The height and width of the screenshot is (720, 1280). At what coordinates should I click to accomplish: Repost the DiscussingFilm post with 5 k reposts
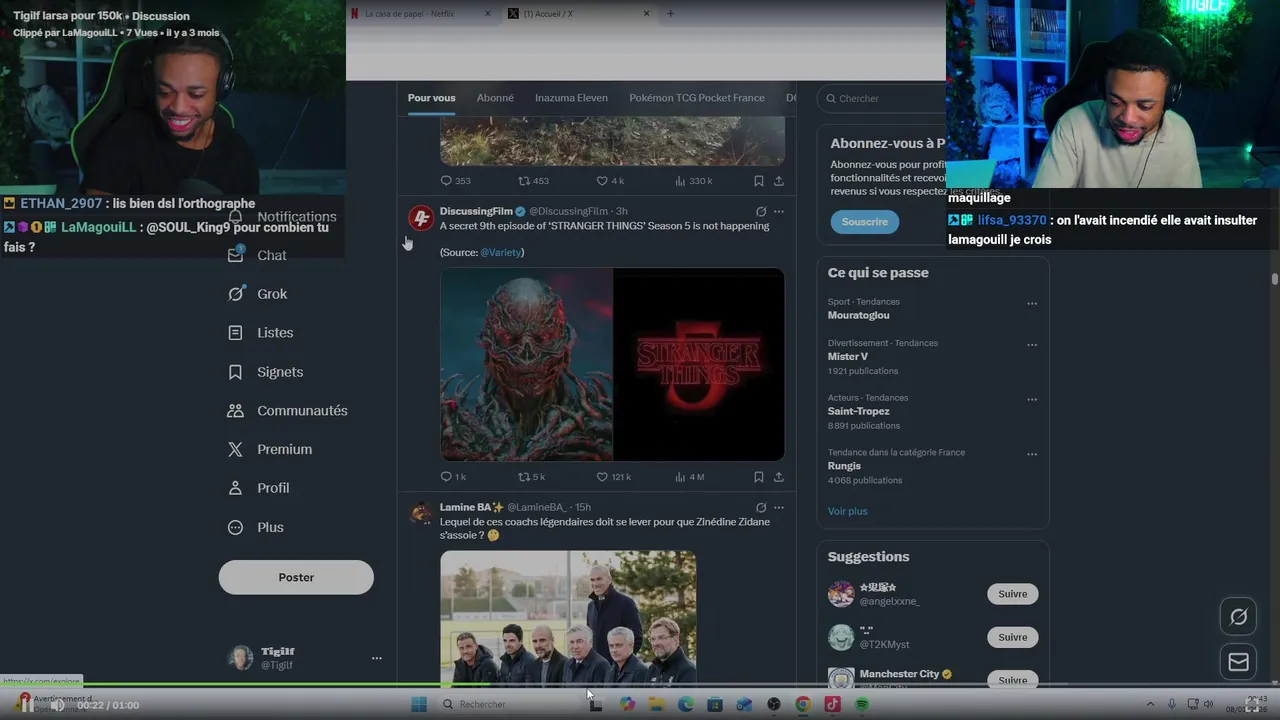[531, 477]
